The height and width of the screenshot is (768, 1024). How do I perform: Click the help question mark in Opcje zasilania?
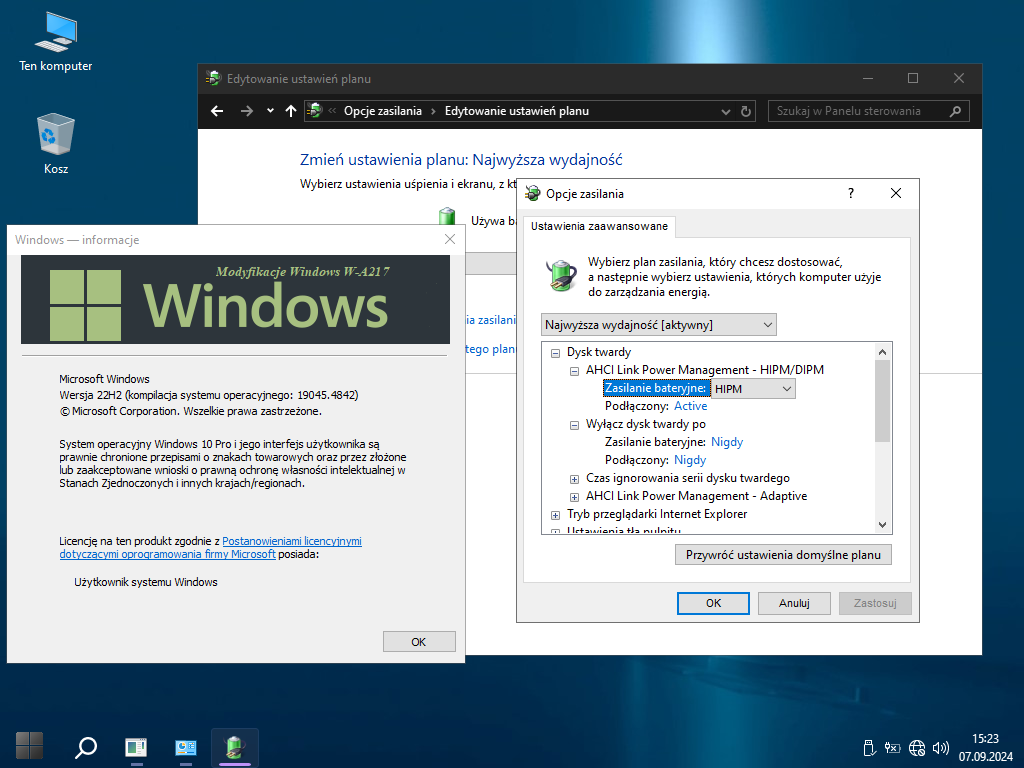coord(851,193)
